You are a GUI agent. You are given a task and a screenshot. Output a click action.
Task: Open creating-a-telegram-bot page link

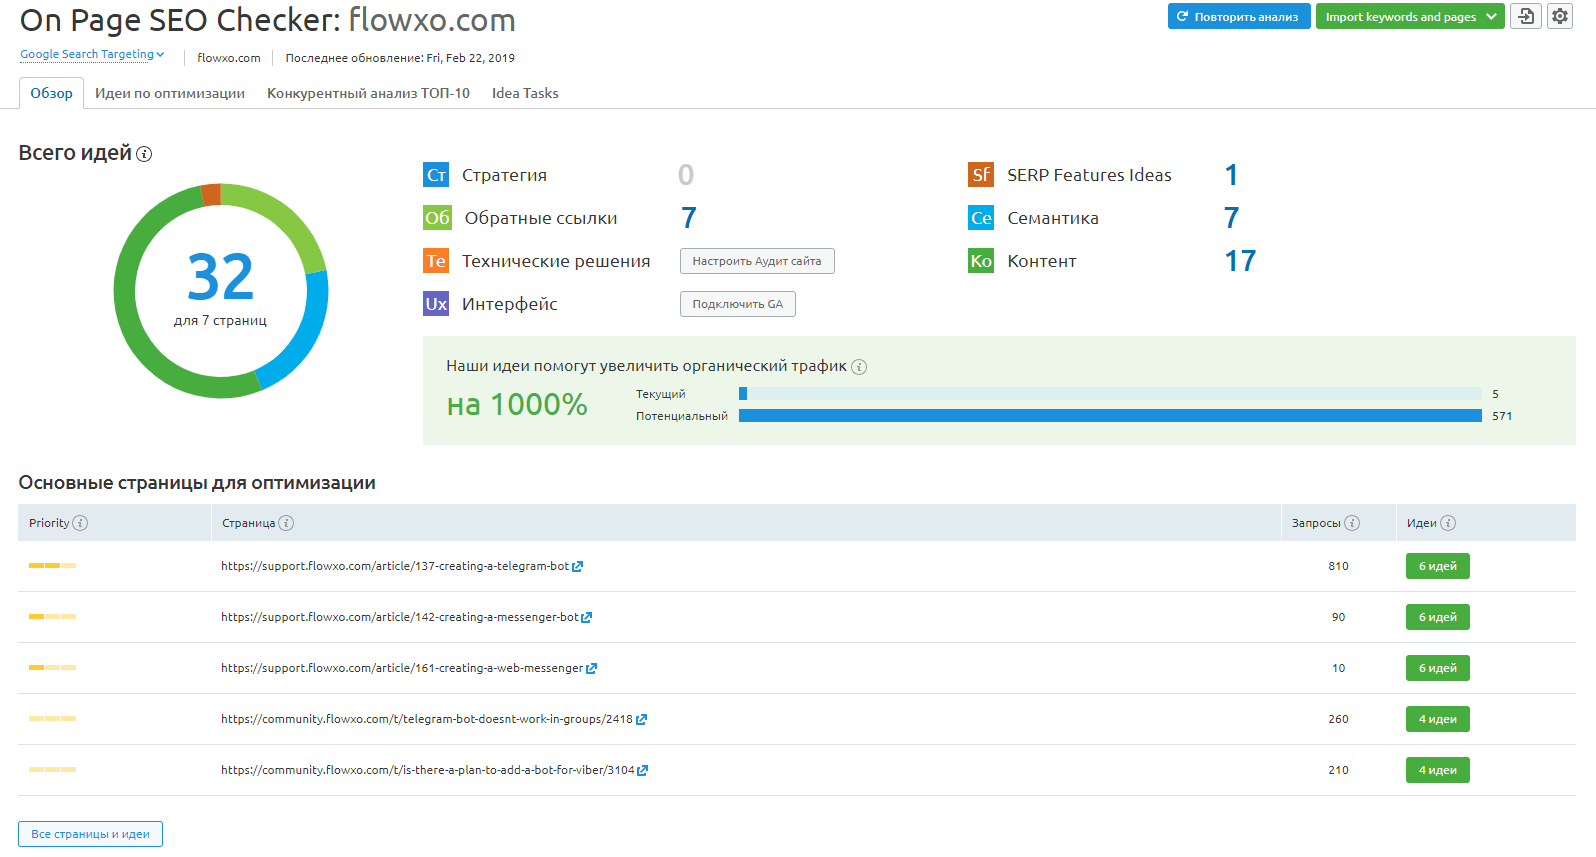point(395,566)
